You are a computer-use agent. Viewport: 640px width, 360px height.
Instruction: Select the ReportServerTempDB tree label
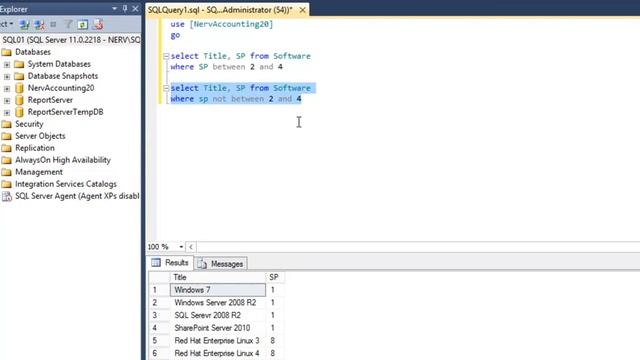(65, 112)
